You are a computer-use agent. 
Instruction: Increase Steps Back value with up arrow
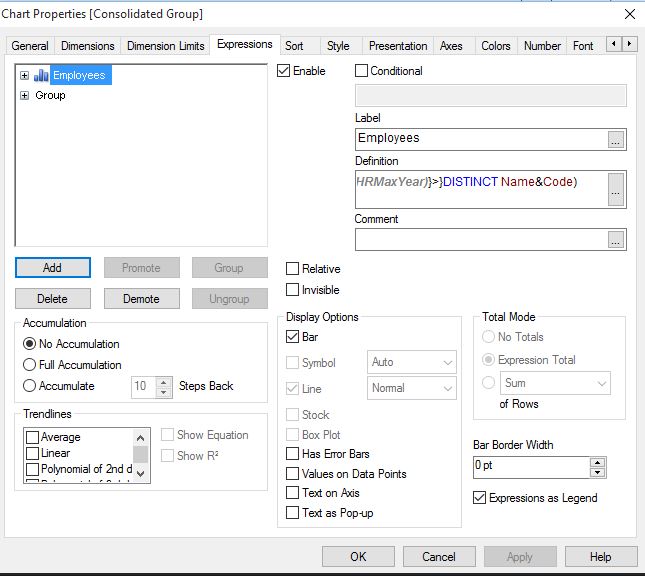(x=164, y=382)
